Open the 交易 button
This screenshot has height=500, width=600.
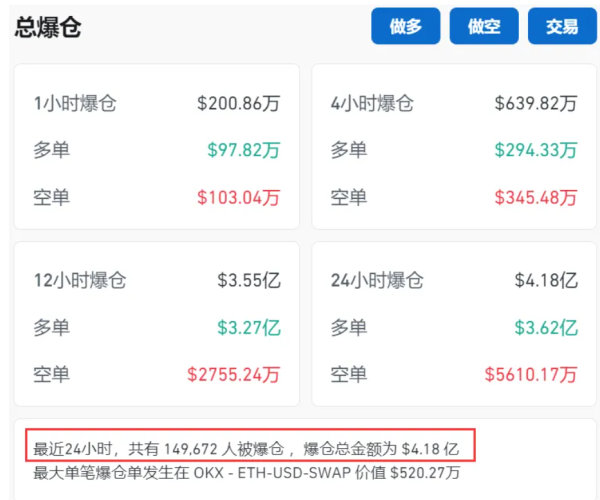pyautogui.click(x=562, y=26)
